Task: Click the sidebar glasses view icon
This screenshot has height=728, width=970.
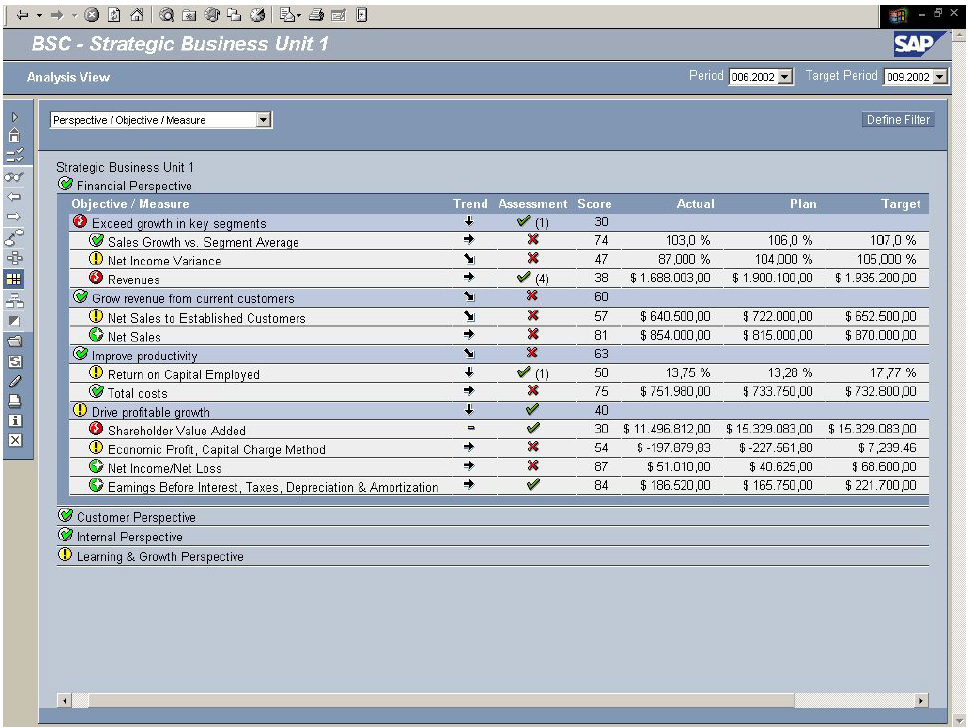Action: pyautogui.click(x=14, y=178)
